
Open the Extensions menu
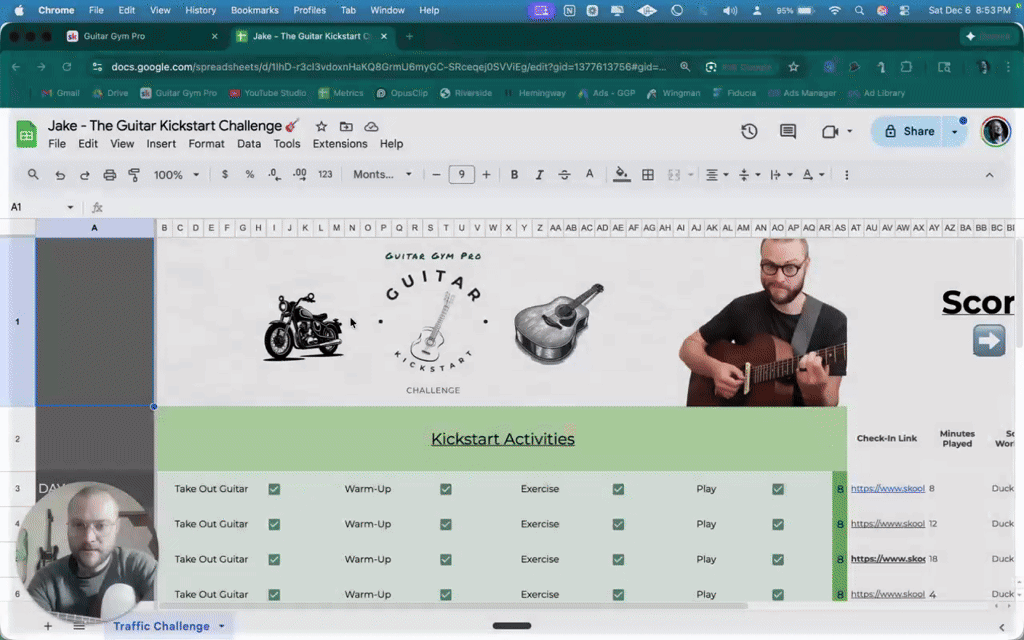(340, 144)
